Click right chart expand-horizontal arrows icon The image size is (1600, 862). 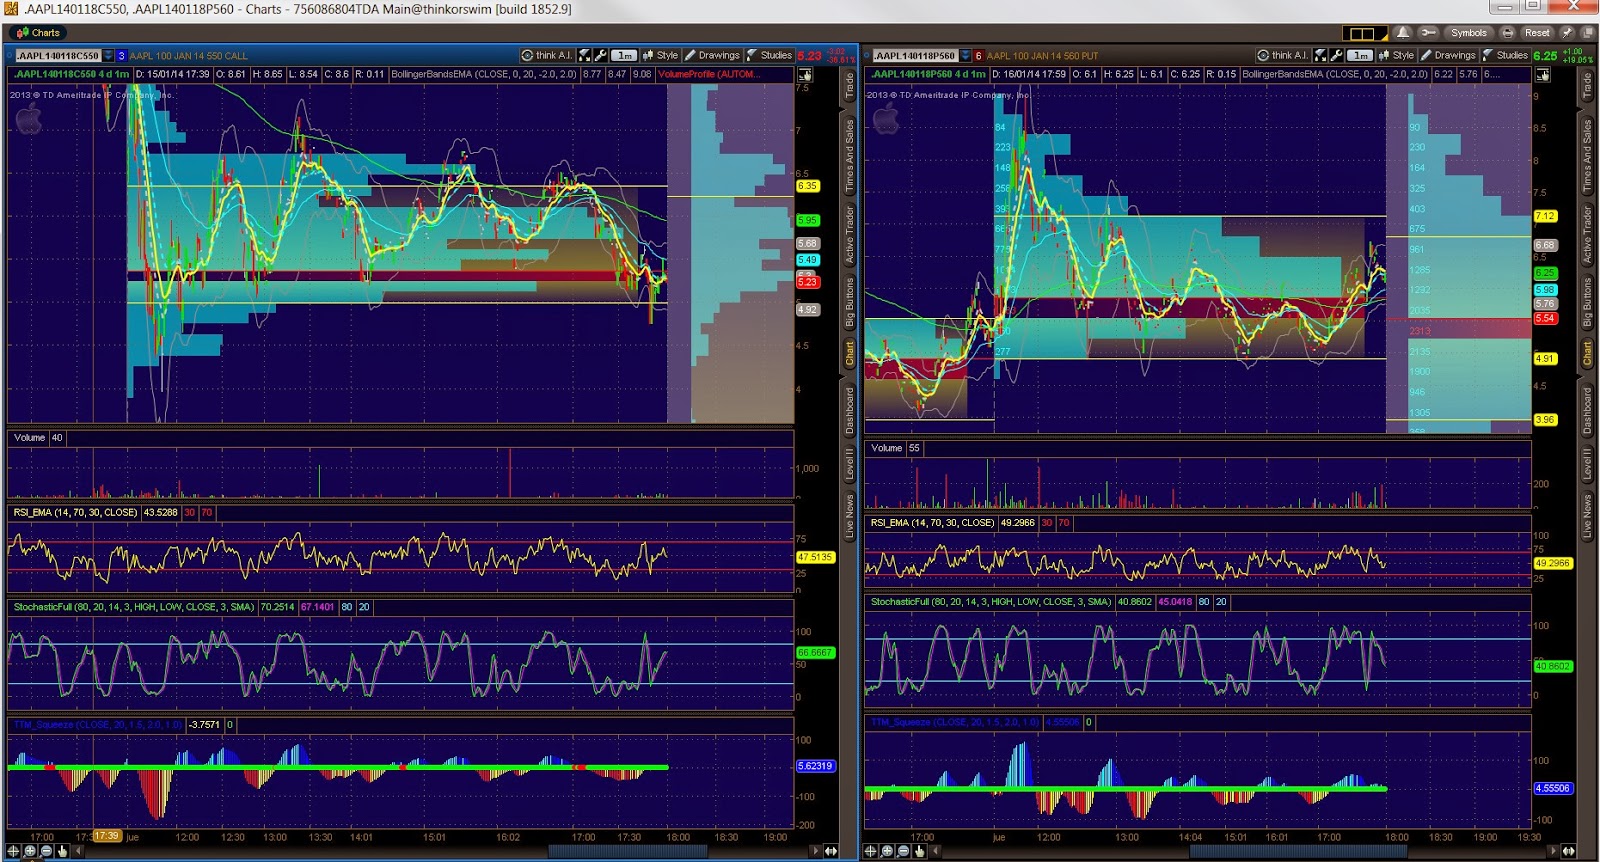tap(1568, 851)
